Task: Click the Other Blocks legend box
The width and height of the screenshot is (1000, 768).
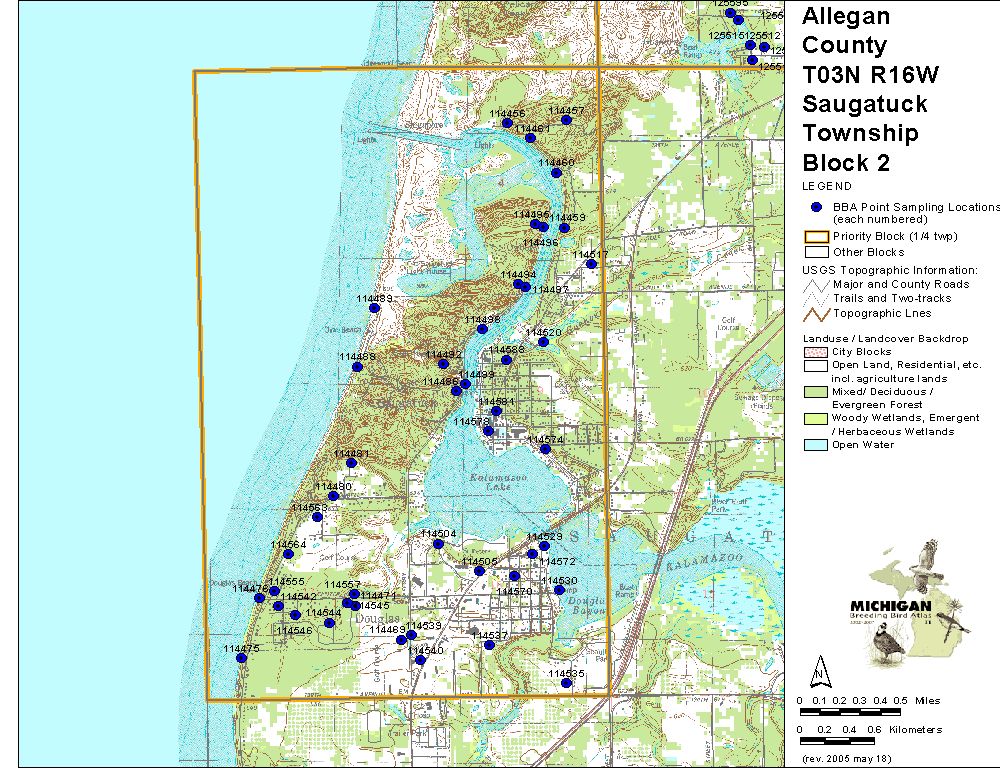Action: pyautogui.click(x=816, y=252)
